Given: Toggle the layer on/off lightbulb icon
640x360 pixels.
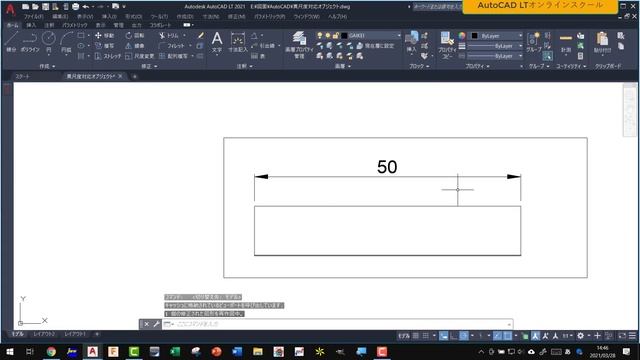Looking at the screenshot, I should pyautogui.click(x=320, y=36).
